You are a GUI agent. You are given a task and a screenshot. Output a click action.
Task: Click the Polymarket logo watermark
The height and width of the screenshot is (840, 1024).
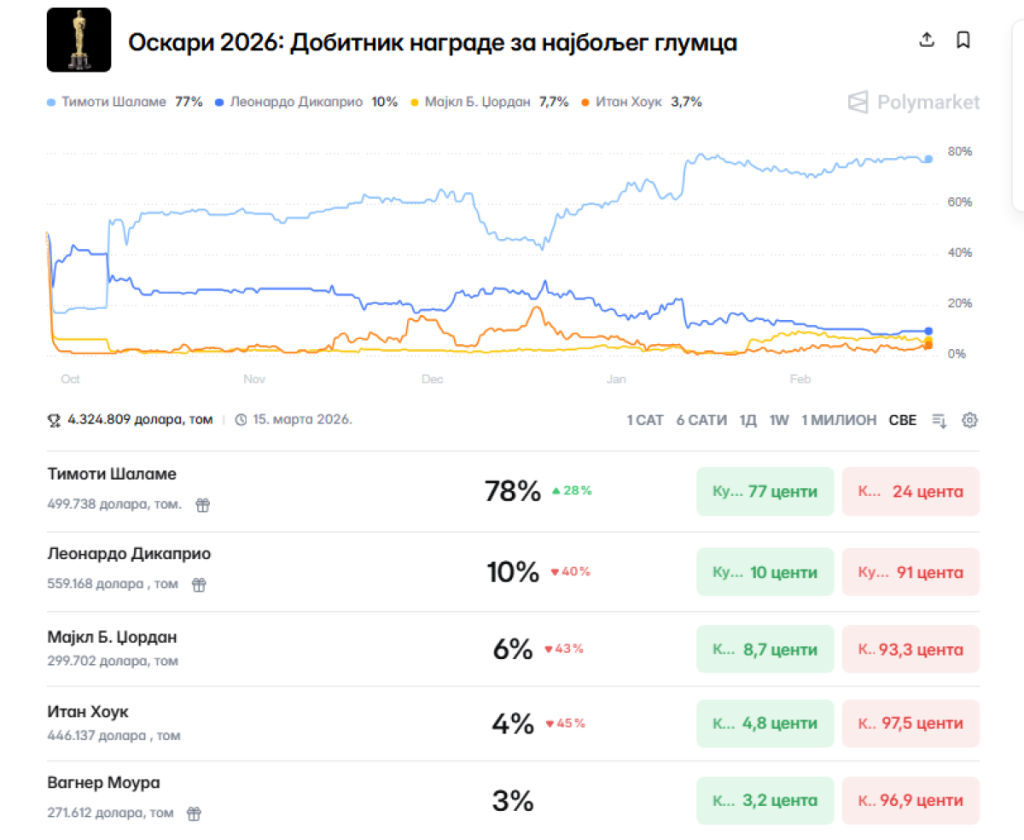[x=914, y=102]
